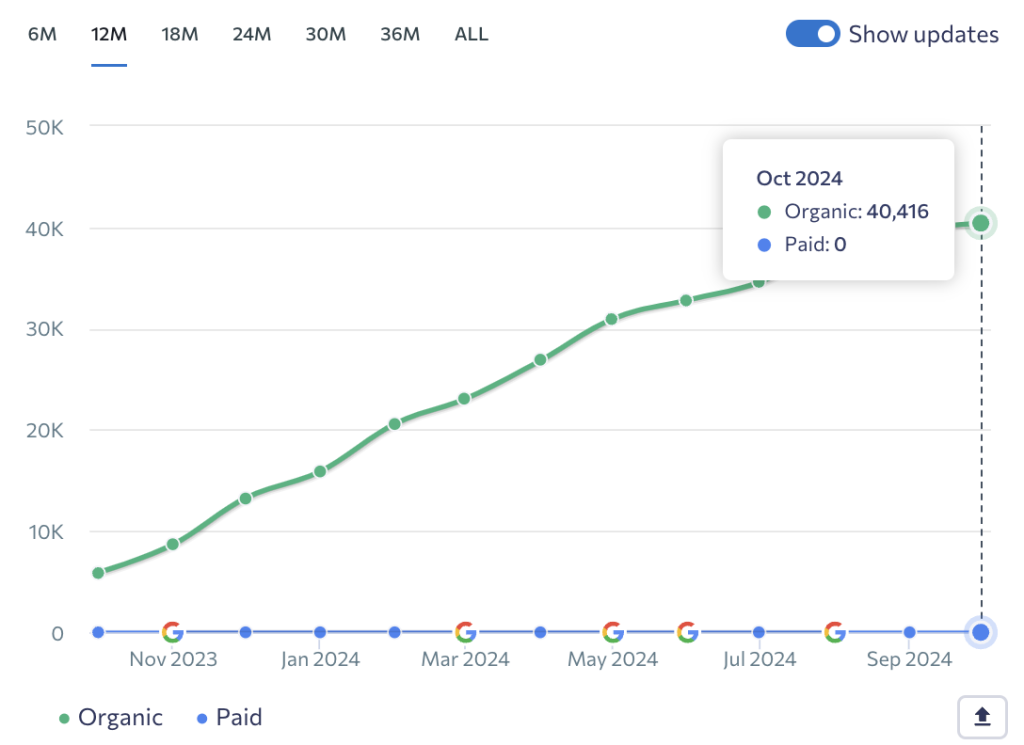The width and height of the screenshot is (1024, 745).
Task: Toggle the Organic series in the legend
Action: pos(110,717)
